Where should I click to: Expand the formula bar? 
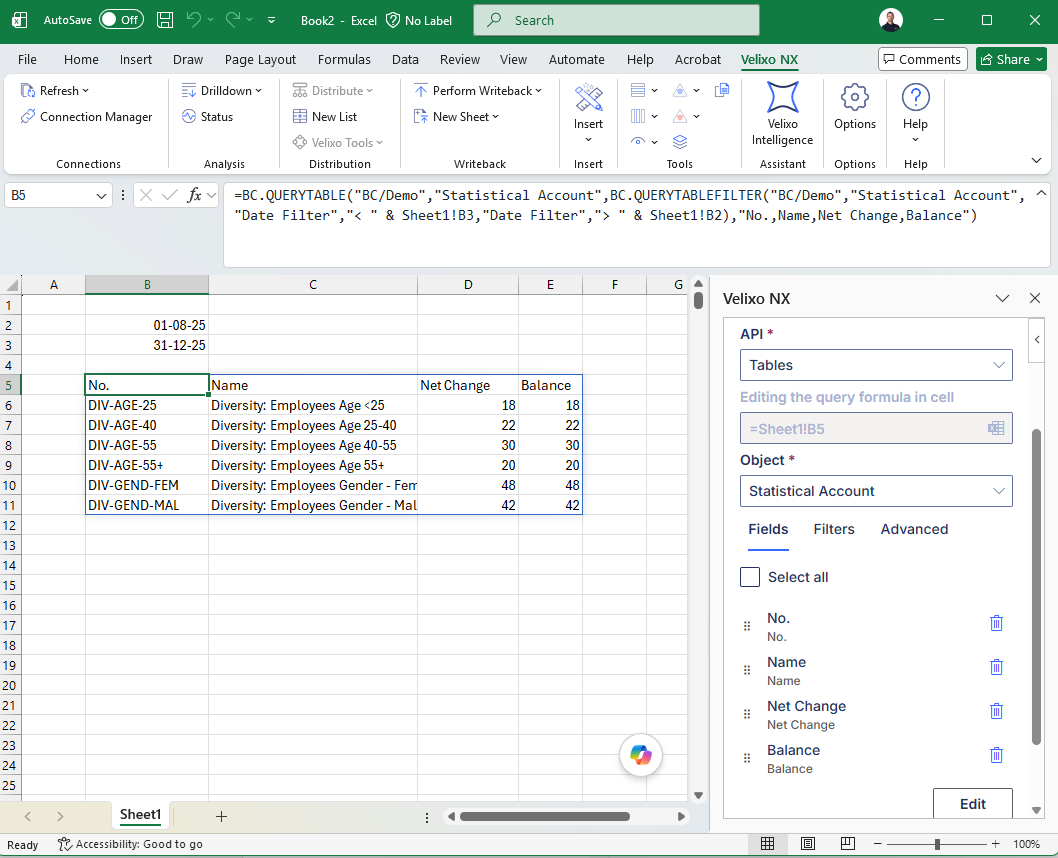point(1041,194)
